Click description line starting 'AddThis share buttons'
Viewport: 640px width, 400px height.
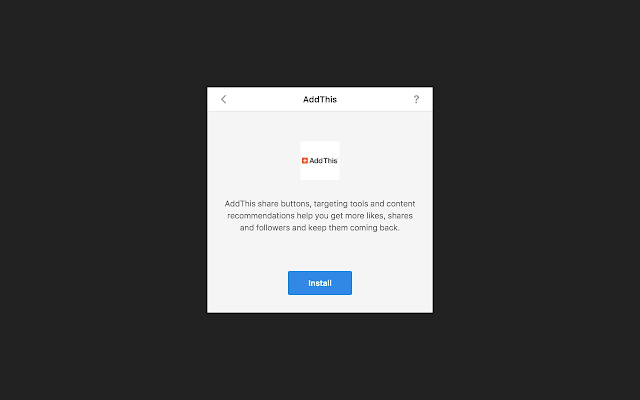tap(320, 204)
